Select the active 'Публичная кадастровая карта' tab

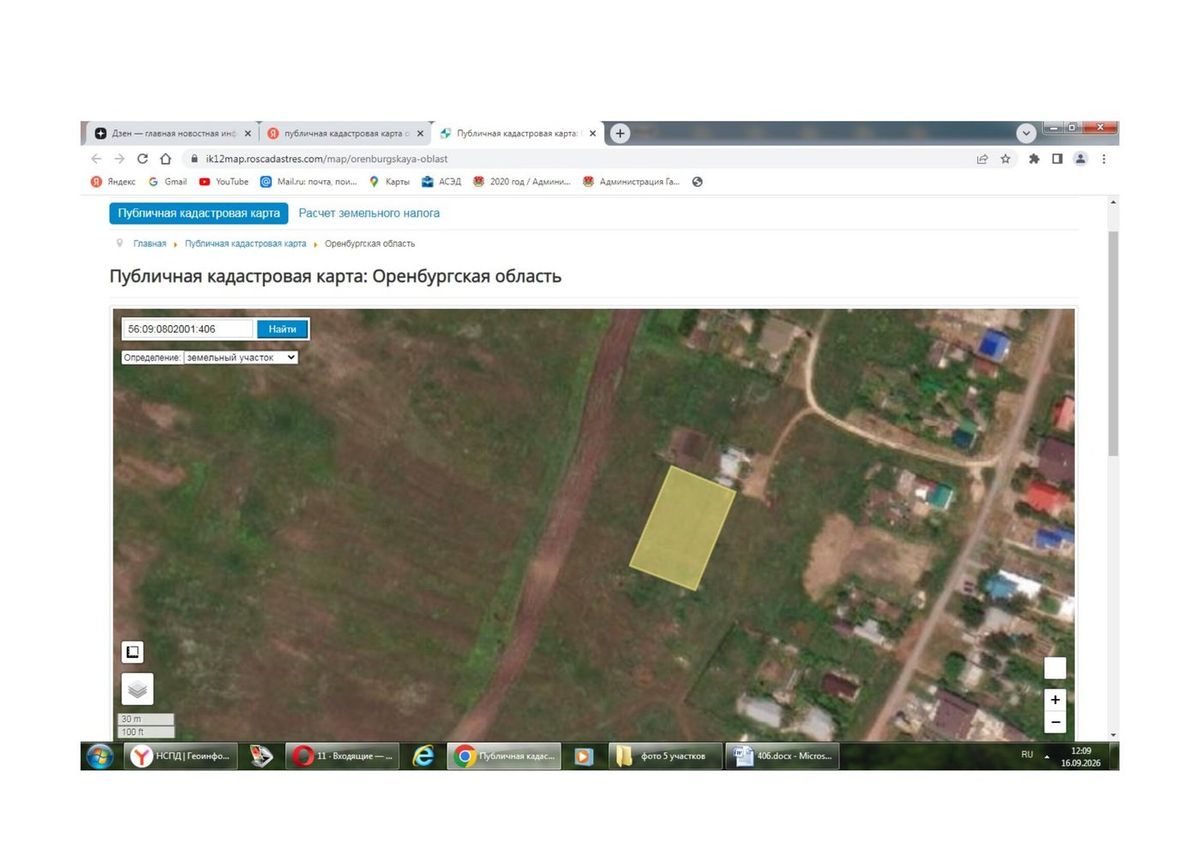(x=518, y=133)
